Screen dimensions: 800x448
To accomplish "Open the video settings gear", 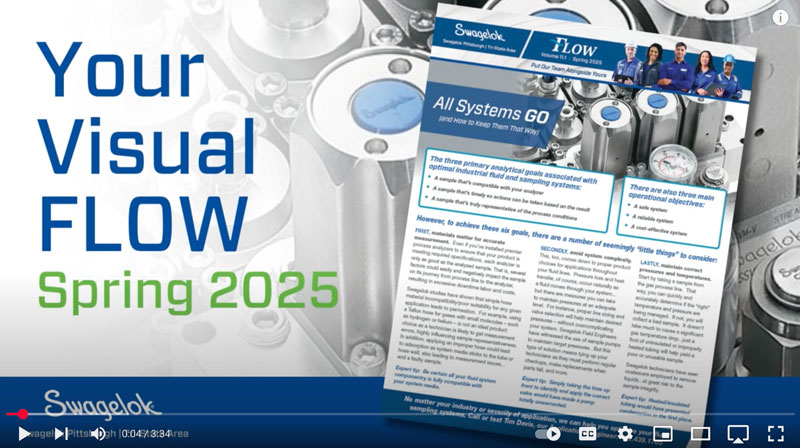I will pyautogui.click(x=625, y=434).
